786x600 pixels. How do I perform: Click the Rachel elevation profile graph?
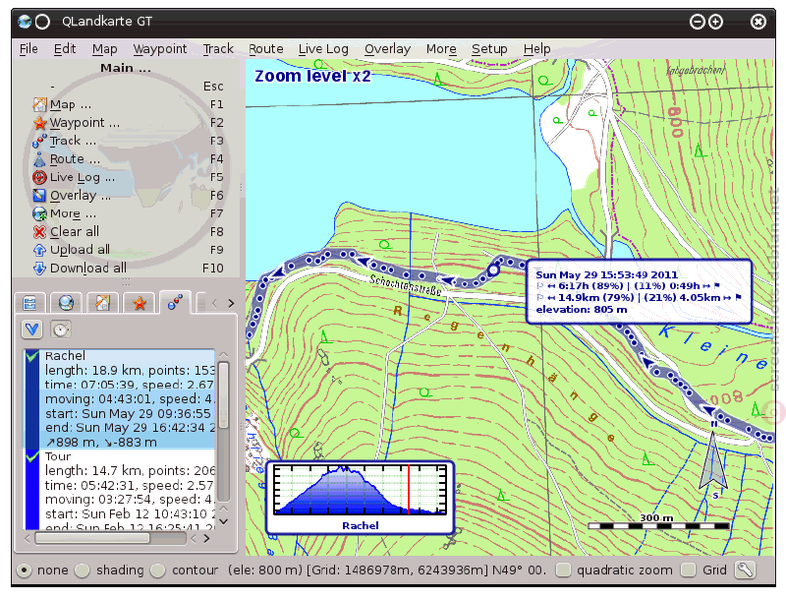click(360, 497)
